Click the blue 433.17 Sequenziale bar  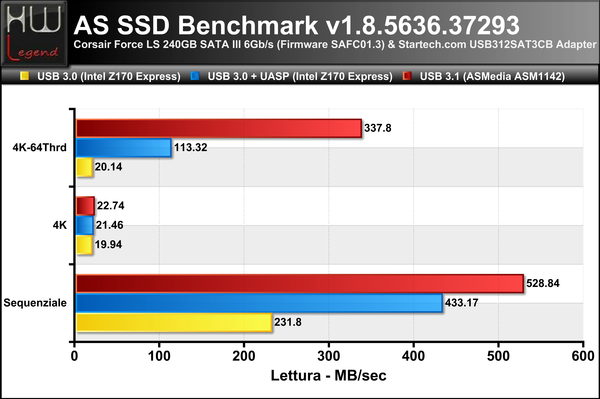pos(259,303)
